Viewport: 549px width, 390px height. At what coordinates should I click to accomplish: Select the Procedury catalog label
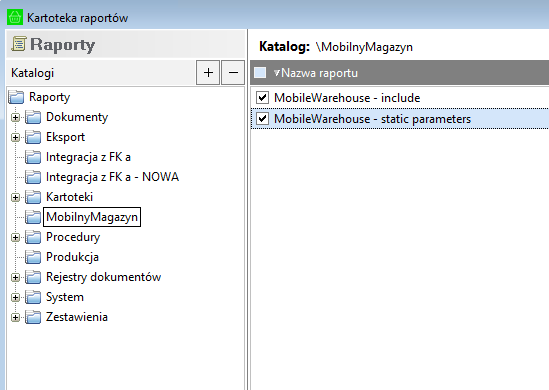(x=73, y=237)
